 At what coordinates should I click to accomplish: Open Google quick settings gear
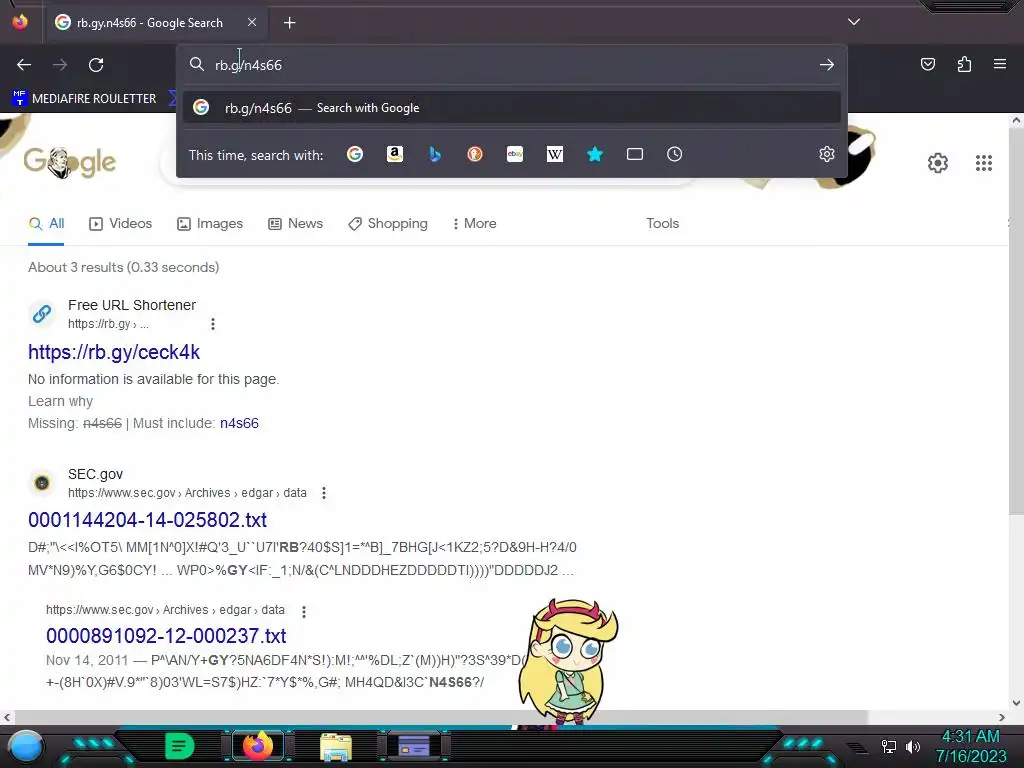click(938, 163)
